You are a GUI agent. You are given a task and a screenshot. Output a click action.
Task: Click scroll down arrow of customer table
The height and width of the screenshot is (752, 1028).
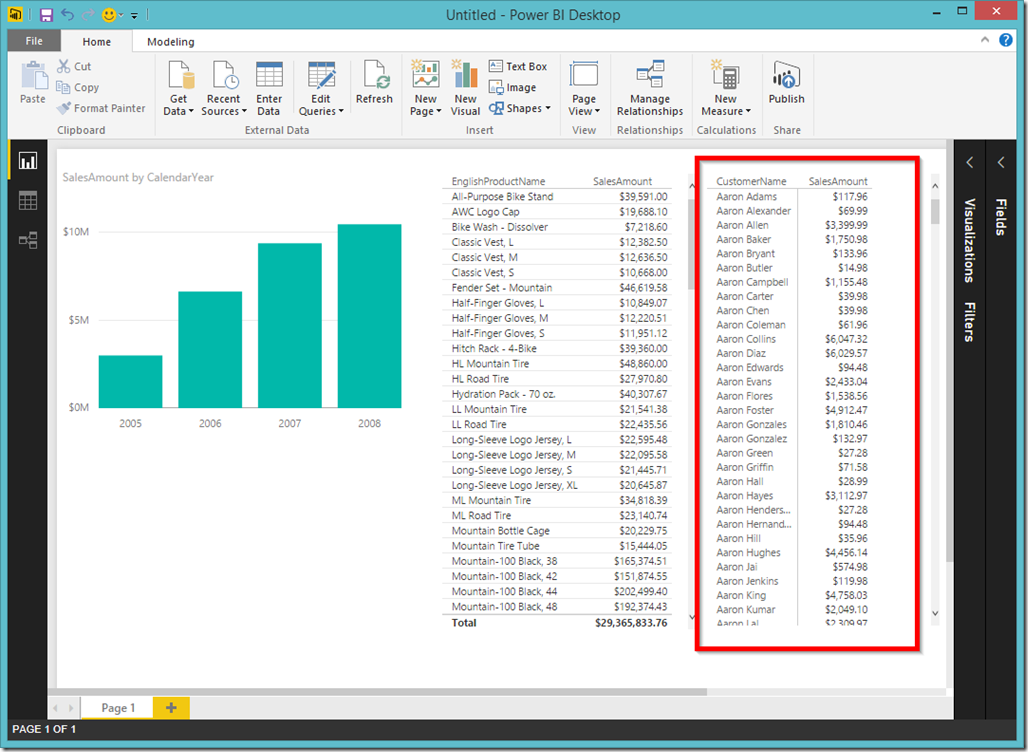(x=935, y=614)
